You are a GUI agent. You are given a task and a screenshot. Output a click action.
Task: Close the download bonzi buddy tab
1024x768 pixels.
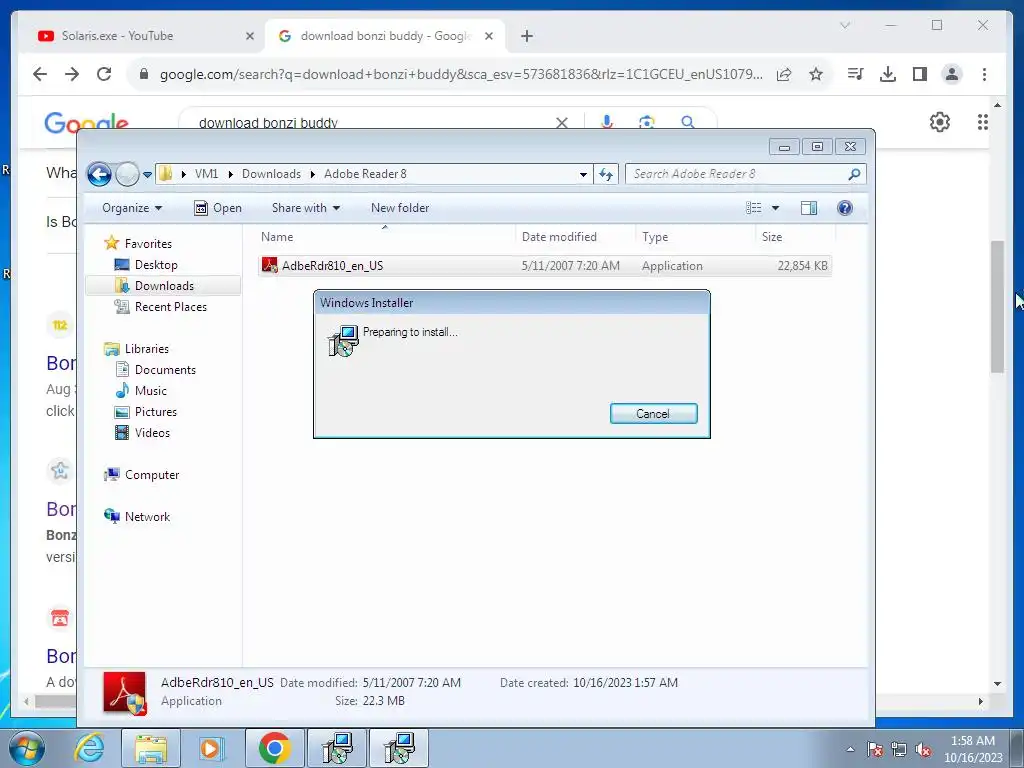(488, 36)
